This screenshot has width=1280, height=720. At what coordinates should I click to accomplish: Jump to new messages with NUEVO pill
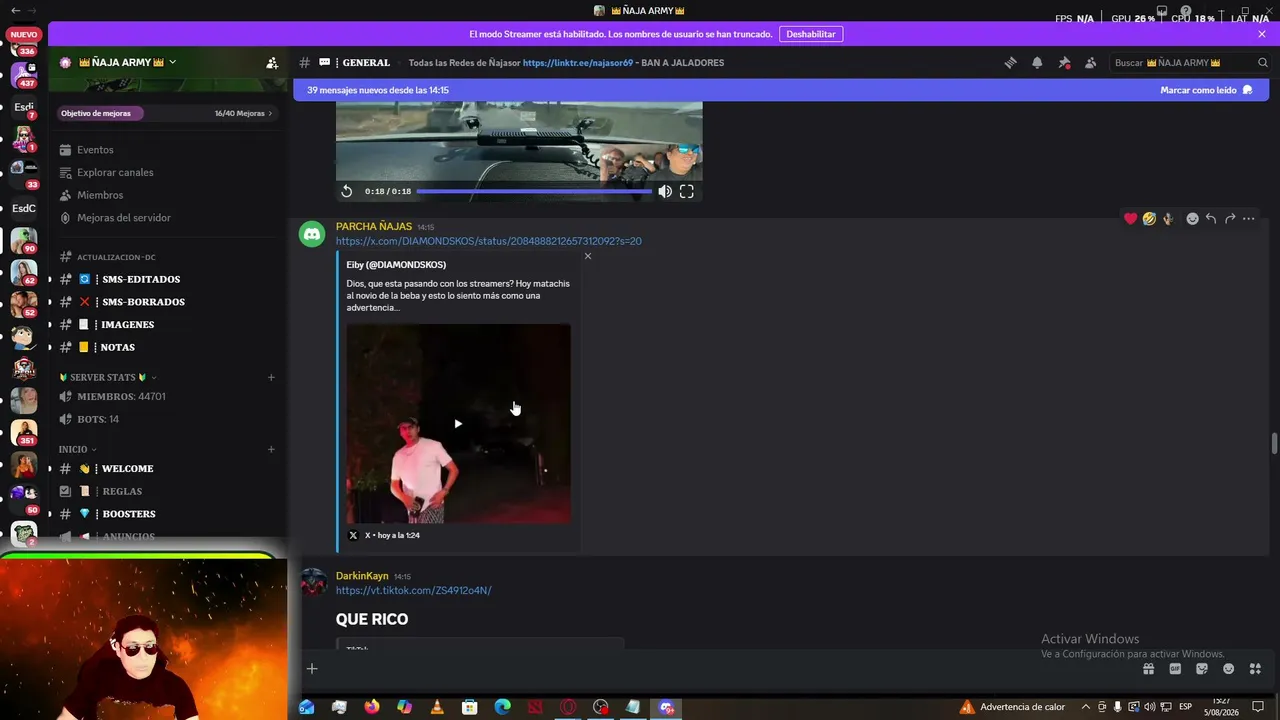click(23, 34)
